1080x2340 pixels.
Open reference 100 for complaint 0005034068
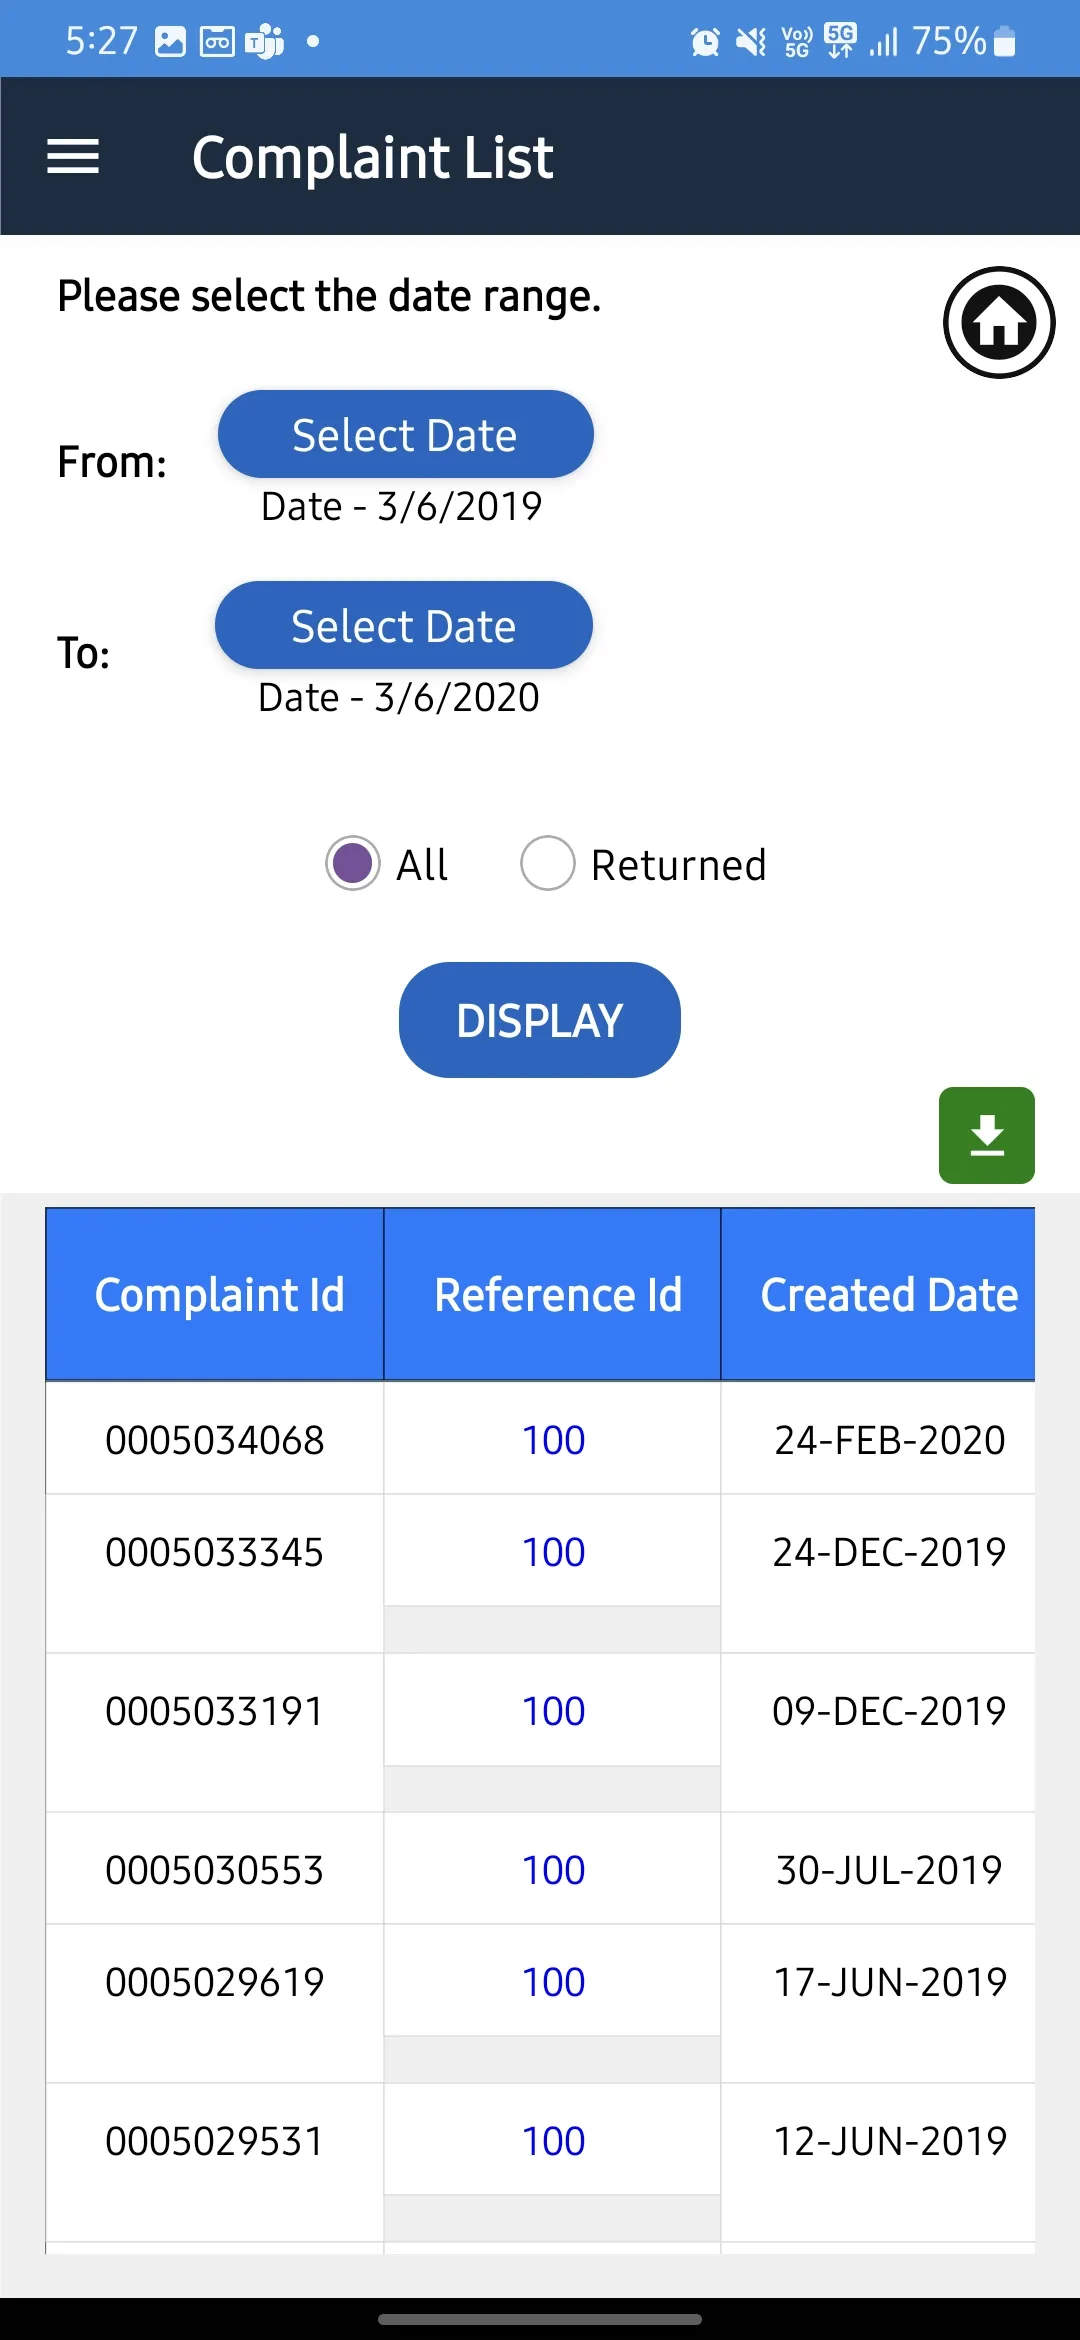(x=553, y=1440)
